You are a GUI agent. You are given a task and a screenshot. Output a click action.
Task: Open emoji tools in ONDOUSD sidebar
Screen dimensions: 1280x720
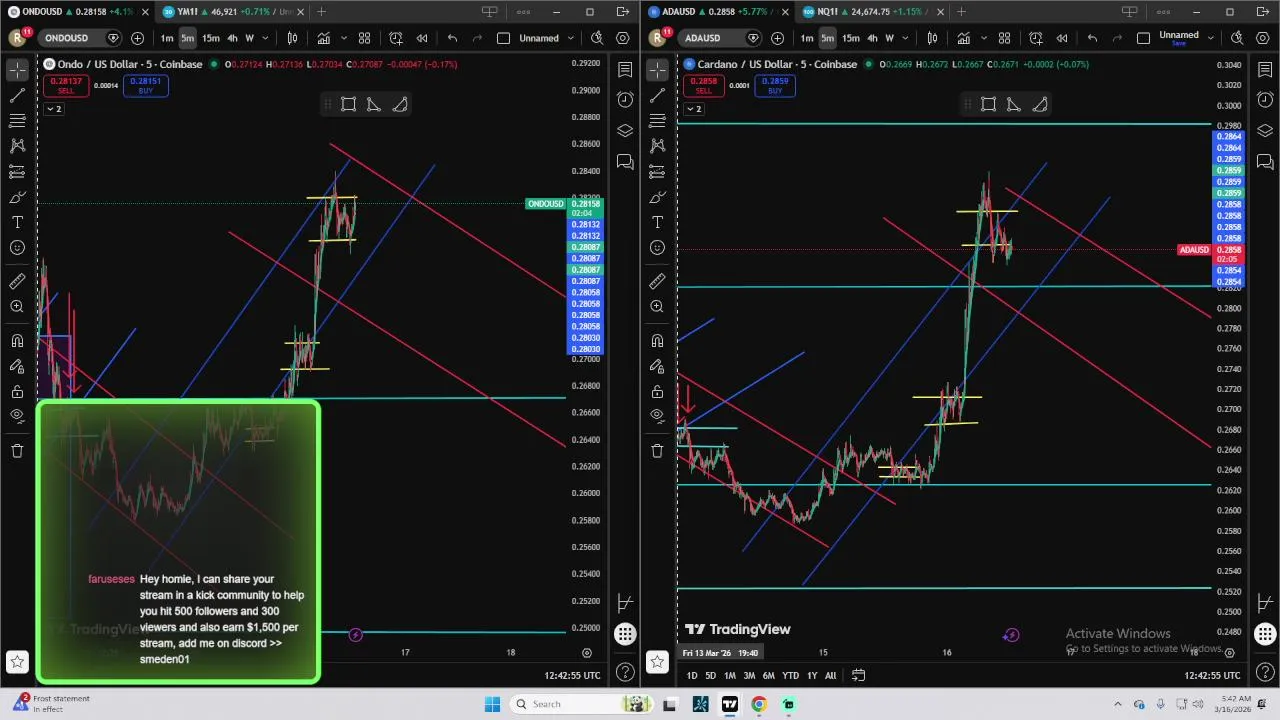pyautogui.click(x=17, y=247)
